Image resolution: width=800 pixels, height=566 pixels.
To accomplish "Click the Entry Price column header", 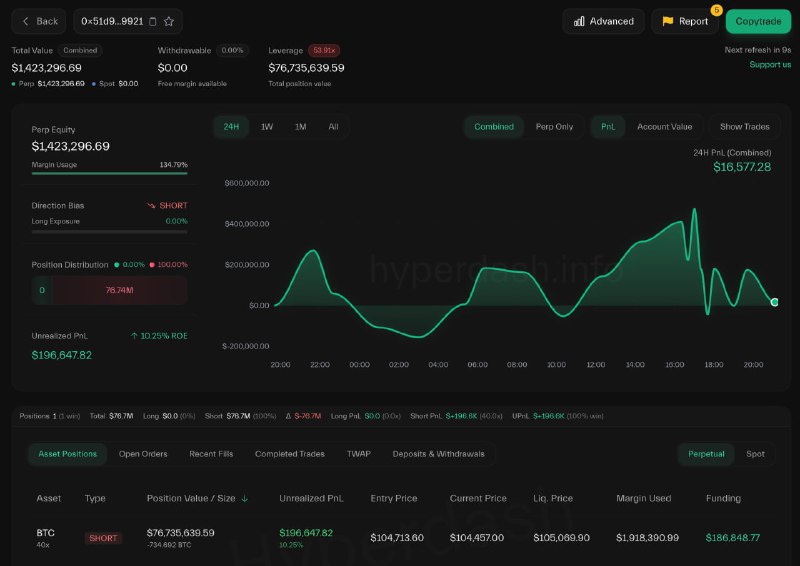I will 394,498.
